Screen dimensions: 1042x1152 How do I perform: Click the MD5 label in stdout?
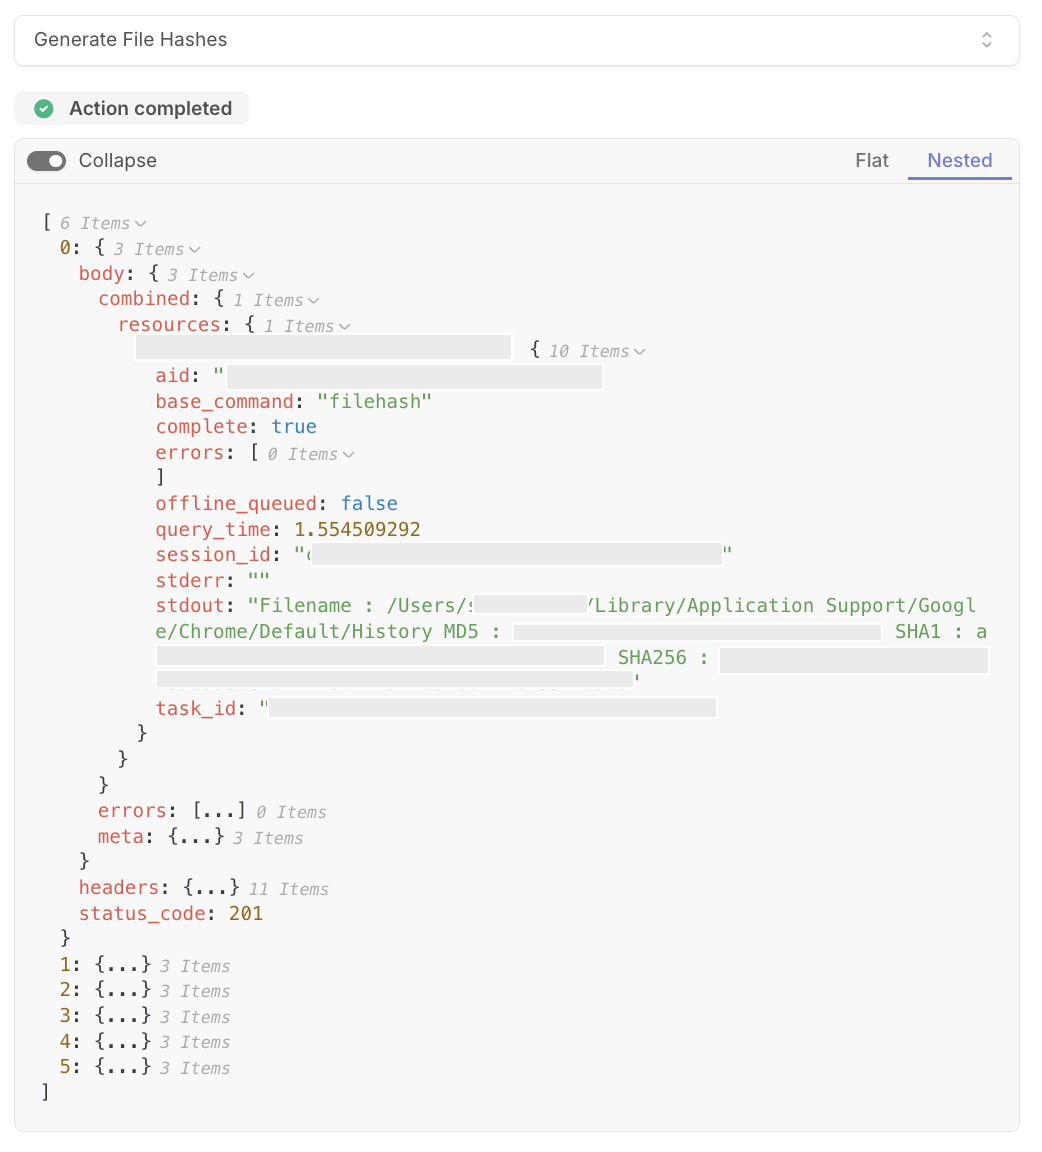pos(461,632)
